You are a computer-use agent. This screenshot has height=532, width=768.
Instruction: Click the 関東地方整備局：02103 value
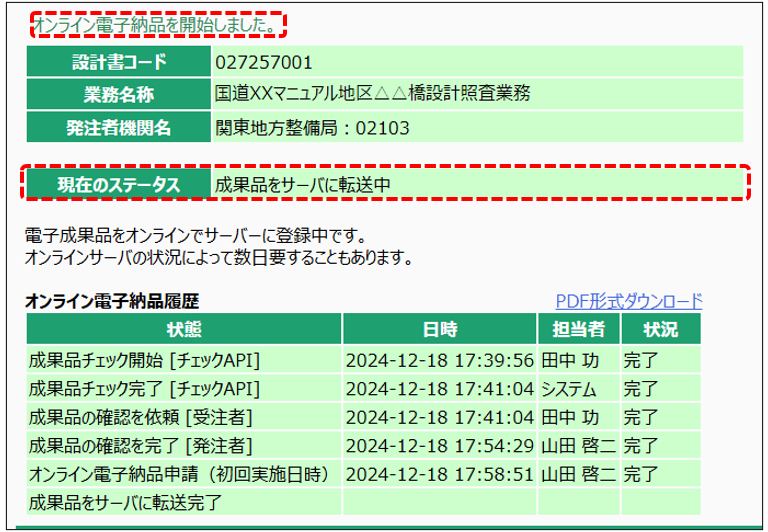click(x=312, y=127)
